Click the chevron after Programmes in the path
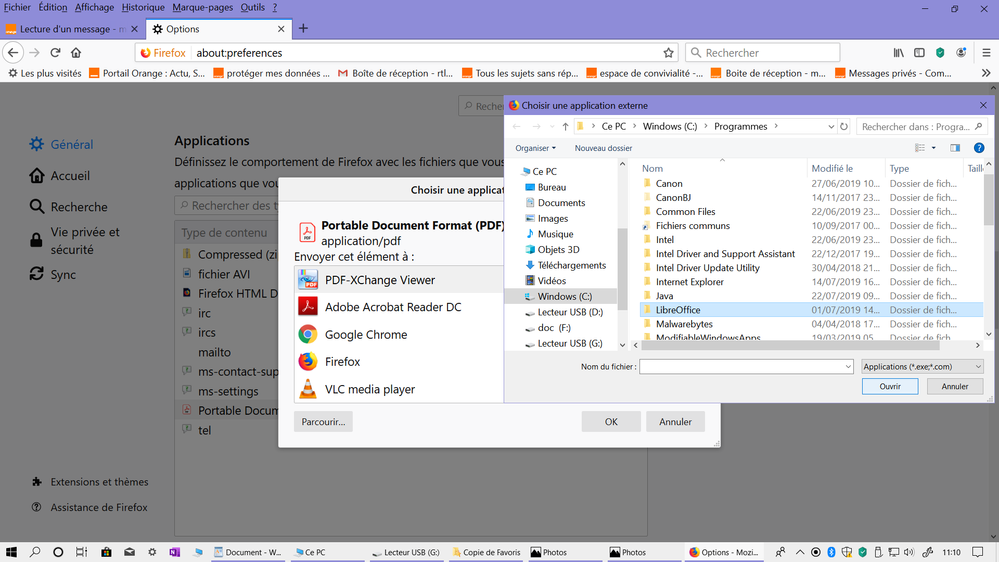 (776, 126)
